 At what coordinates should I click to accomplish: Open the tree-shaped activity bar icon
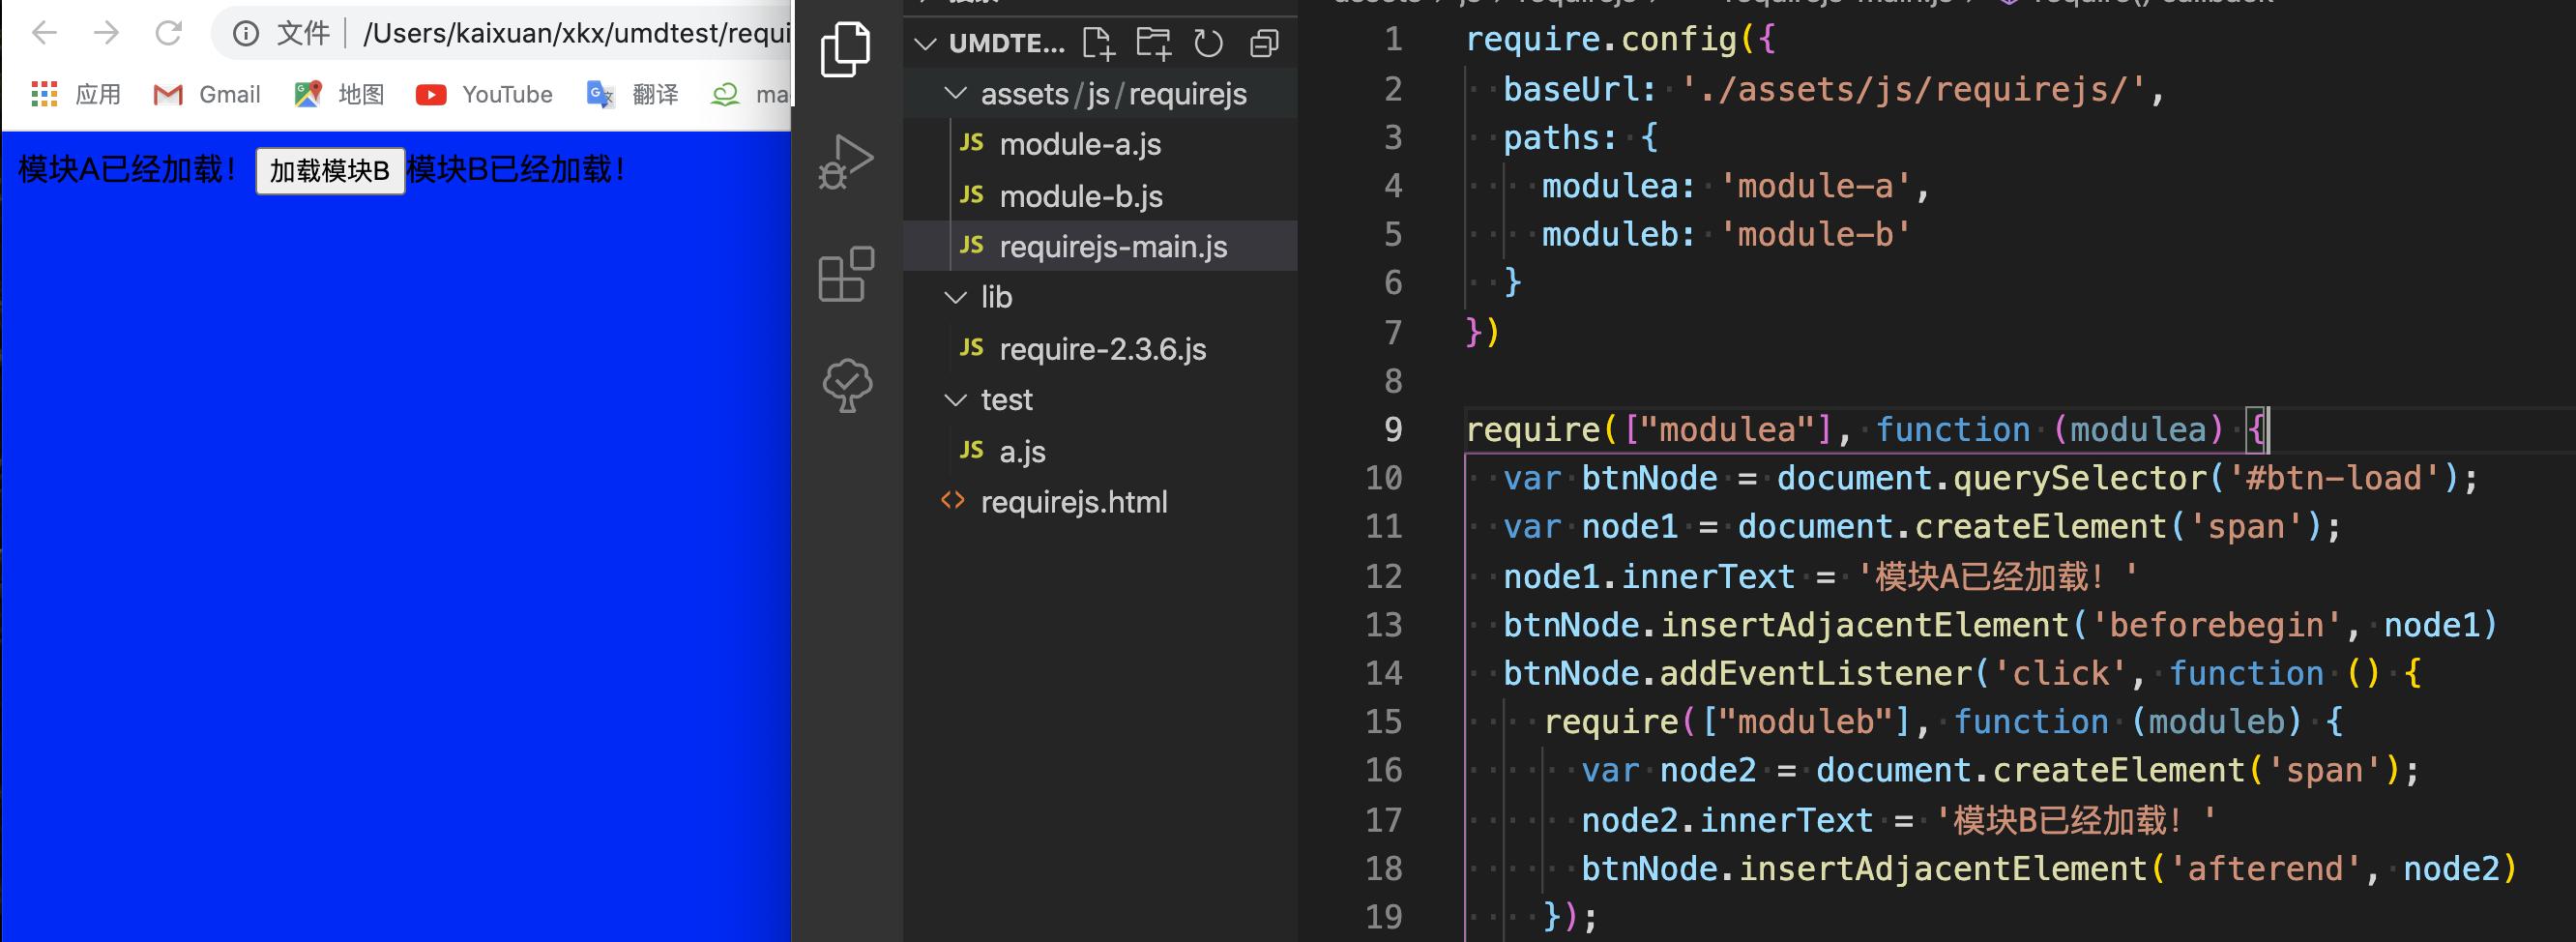point(847,385)
